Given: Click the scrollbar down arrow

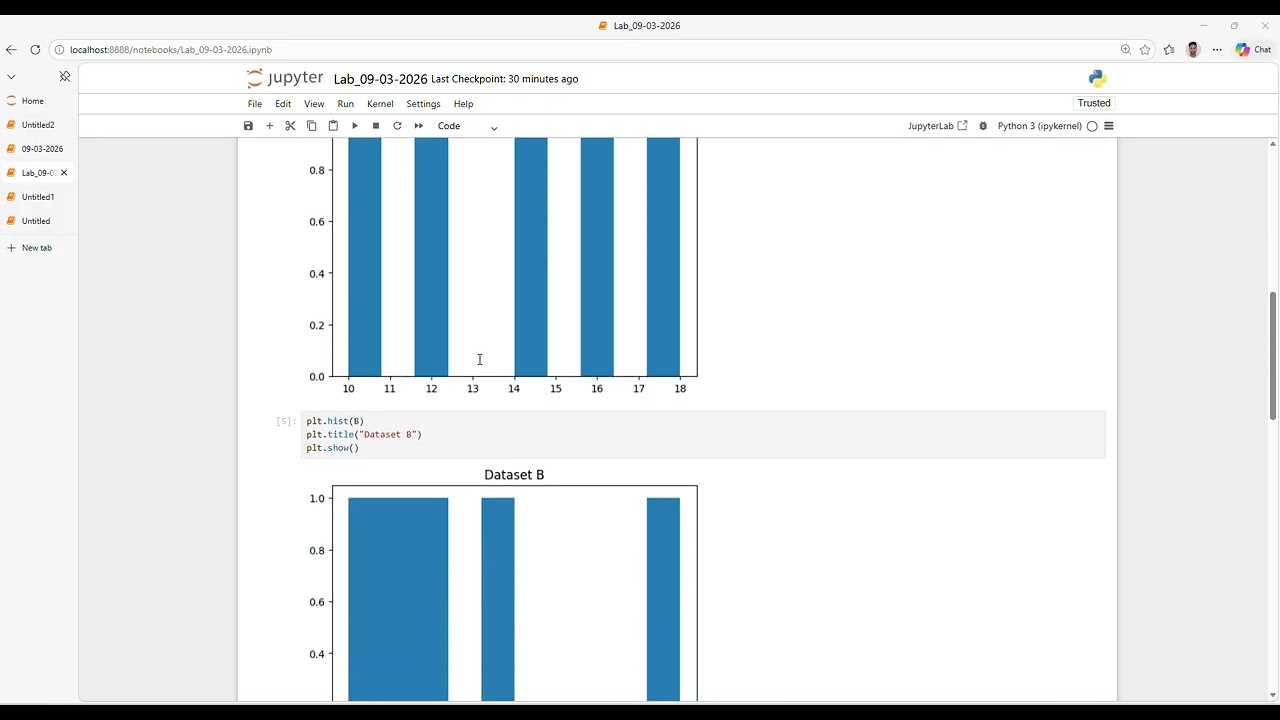Looking at the screenshot, I should coord(1272,695).
